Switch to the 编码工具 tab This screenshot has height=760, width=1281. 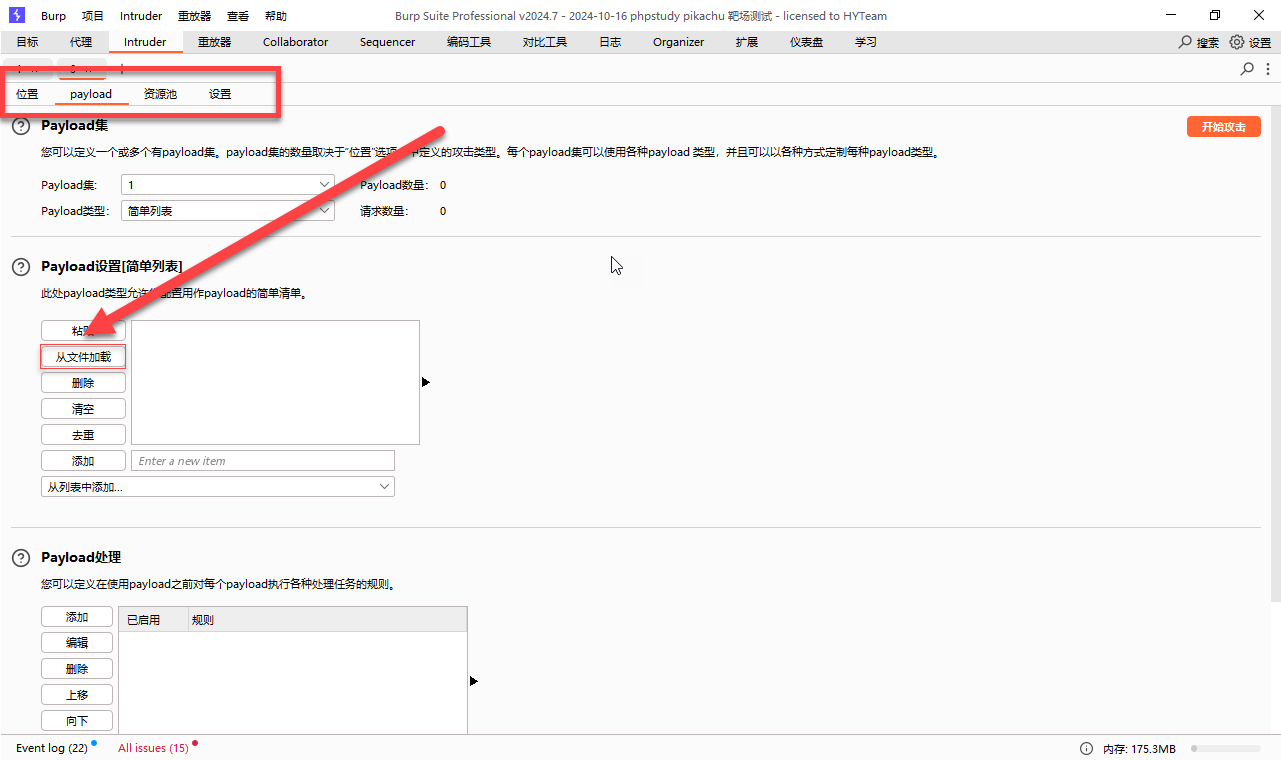(x=469, y=42)
